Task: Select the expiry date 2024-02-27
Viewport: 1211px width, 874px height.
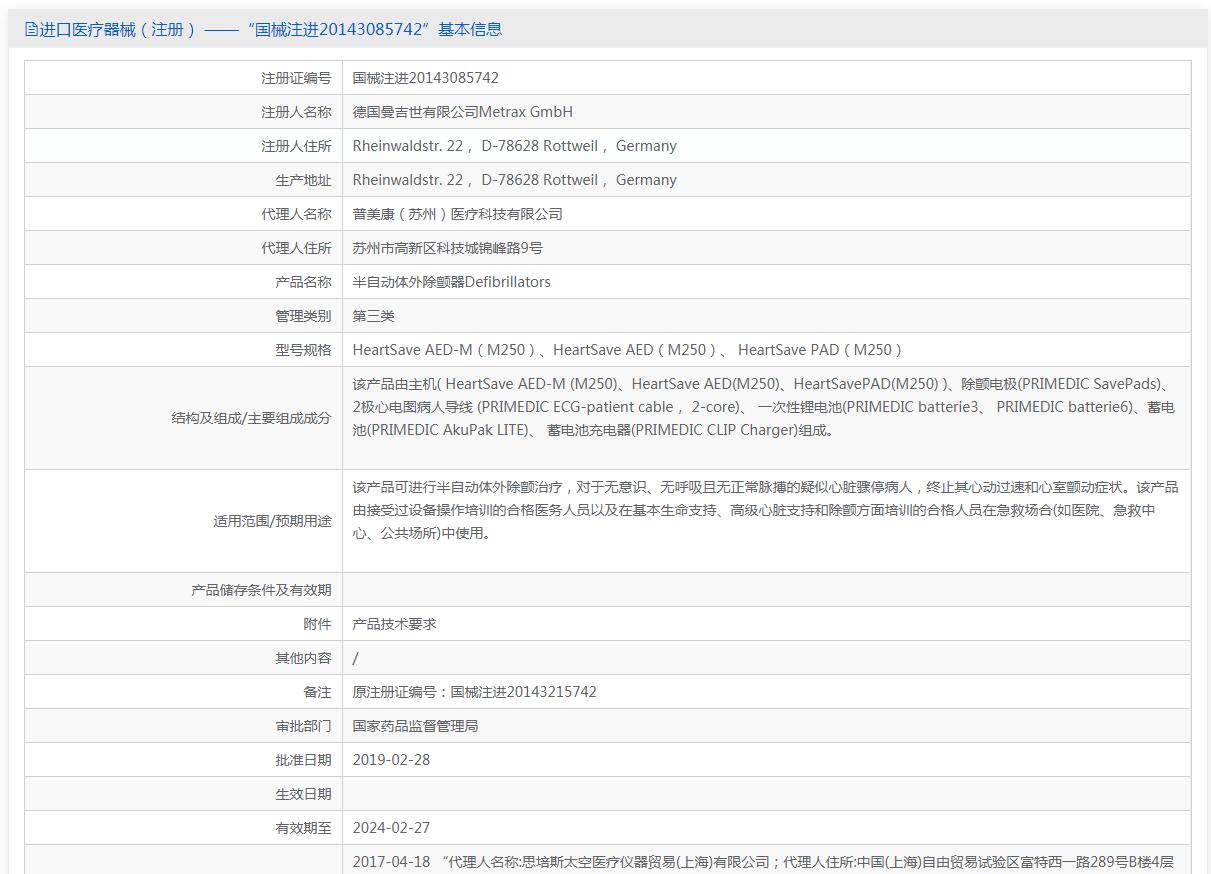Action: (391, 828)
